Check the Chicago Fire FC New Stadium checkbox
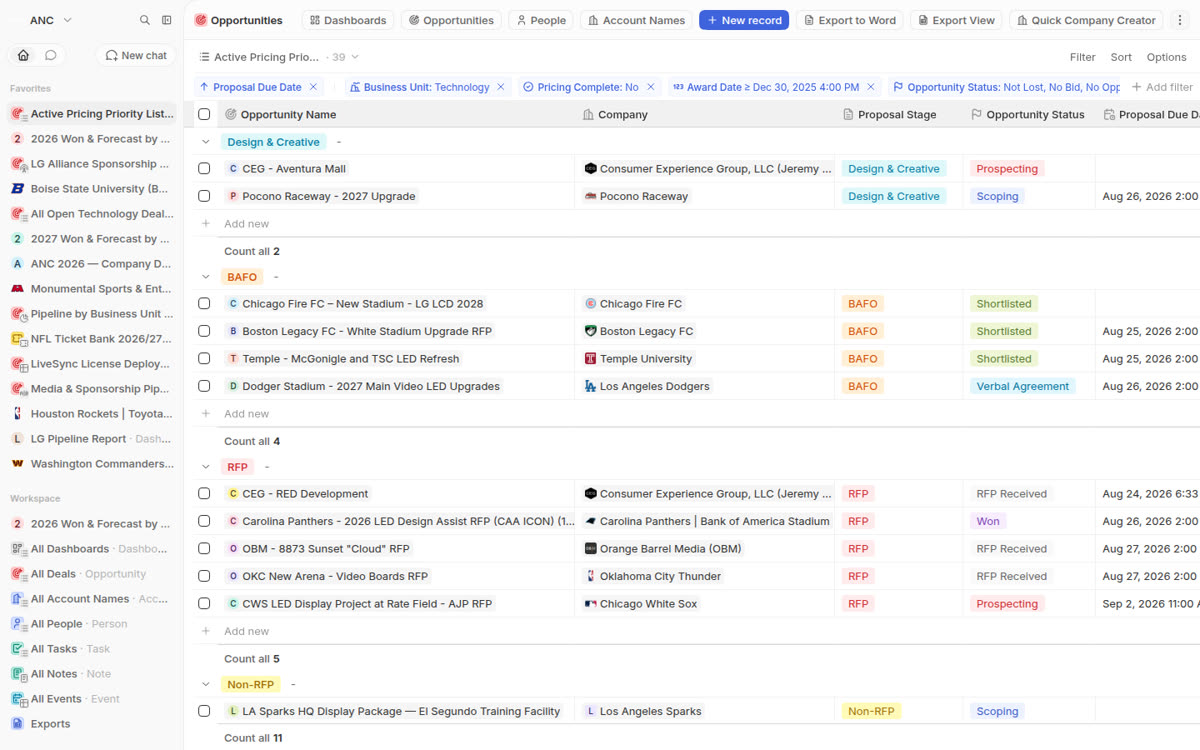The height and width of the screenshot is (750, 1200). pyautogui.click(x=204, y=304)
